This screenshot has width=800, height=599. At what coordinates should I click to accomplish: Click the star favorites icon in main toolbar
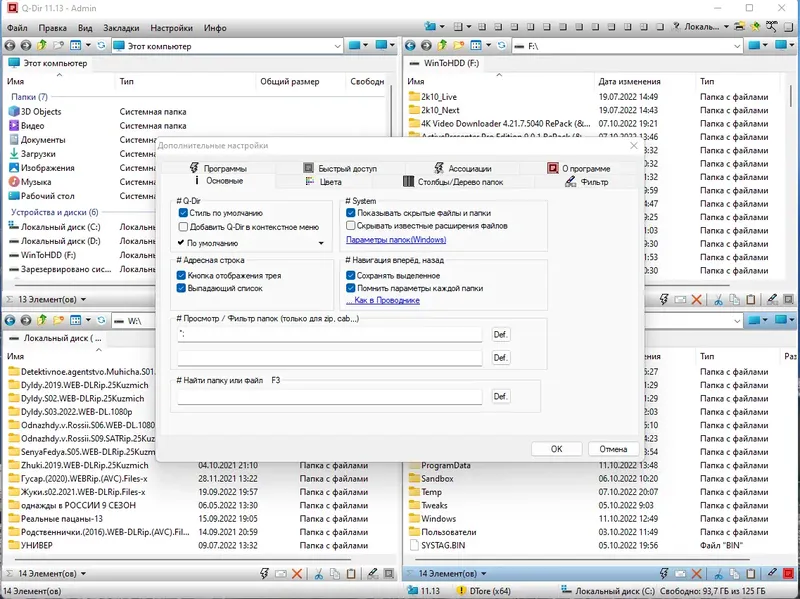[755, 27]
